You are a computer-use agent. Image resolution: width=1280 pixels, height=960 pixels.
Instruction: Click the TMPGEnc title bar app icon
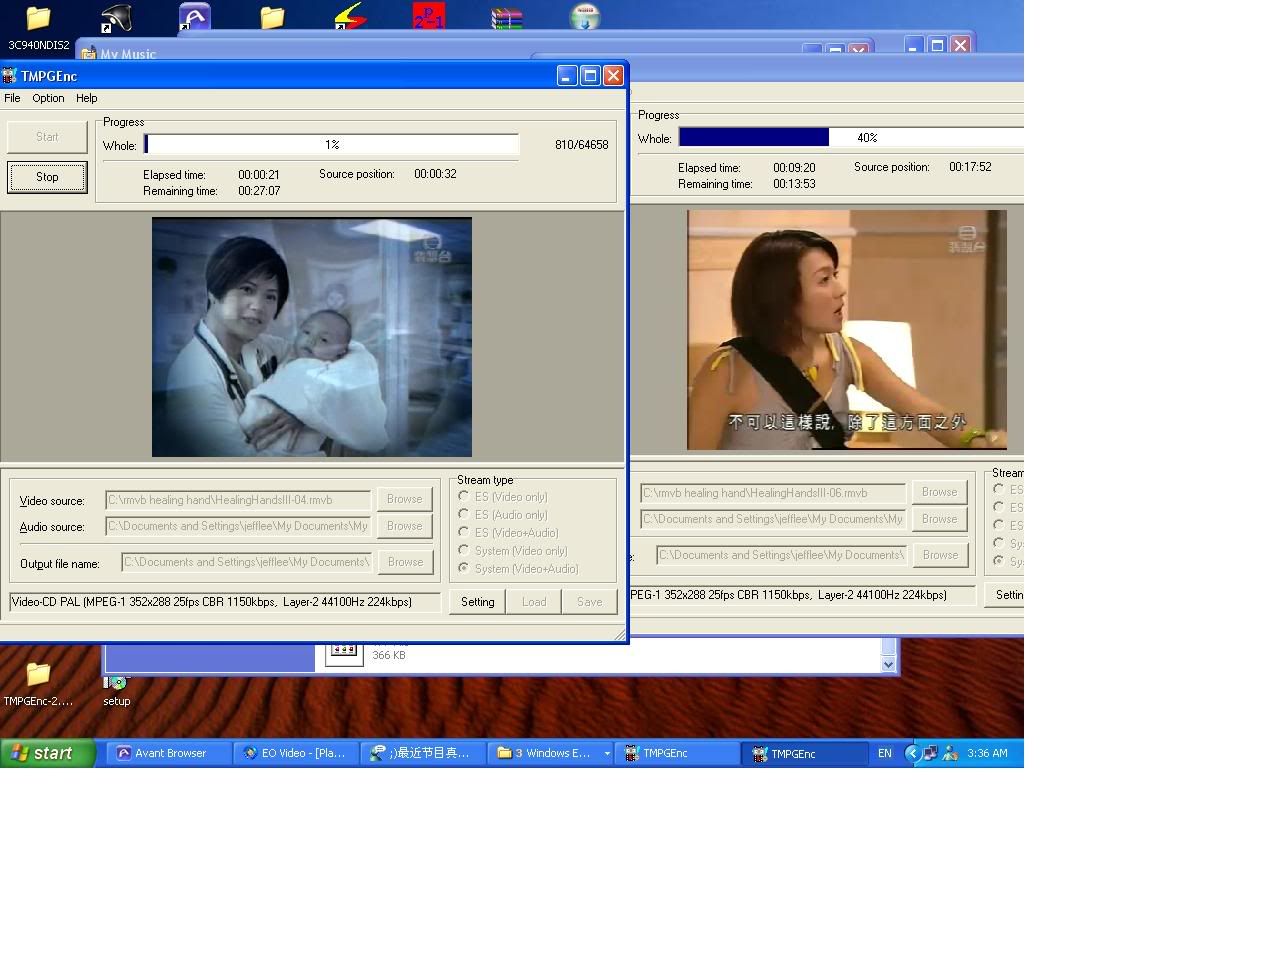[10, 76]
